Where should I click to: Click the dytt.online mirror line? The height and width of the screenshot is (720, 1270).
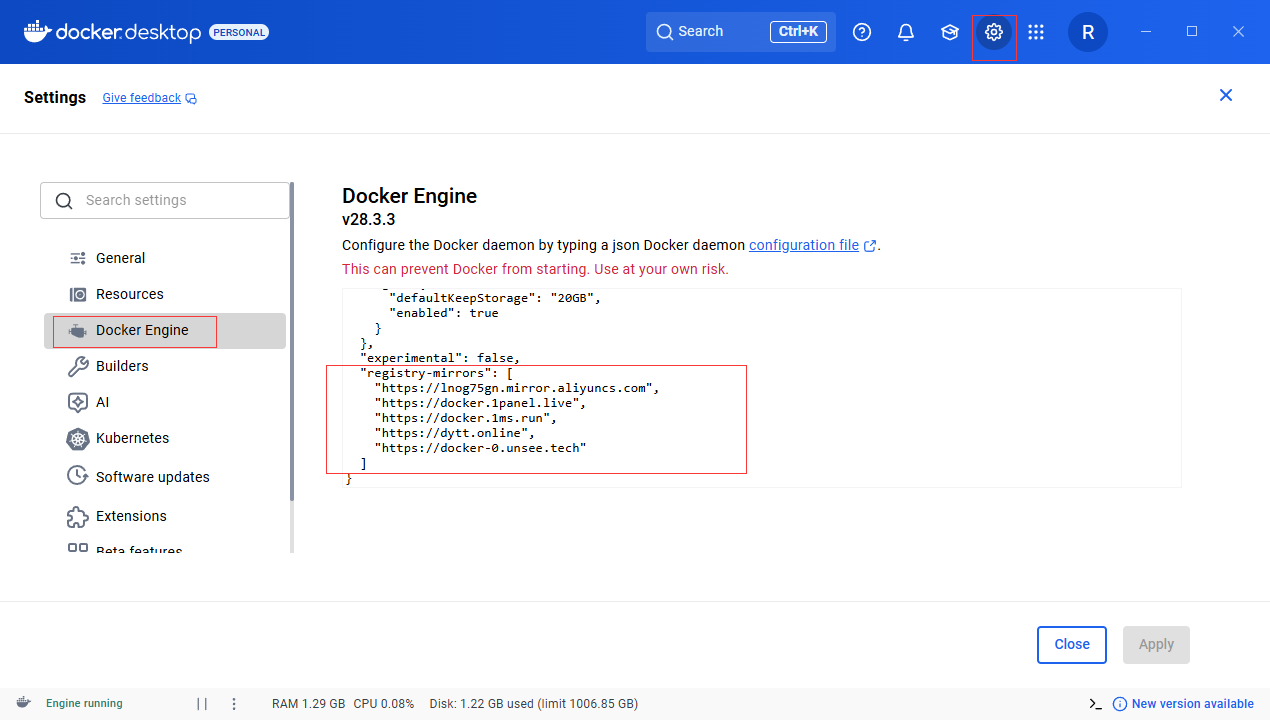(x=454, y=433)
